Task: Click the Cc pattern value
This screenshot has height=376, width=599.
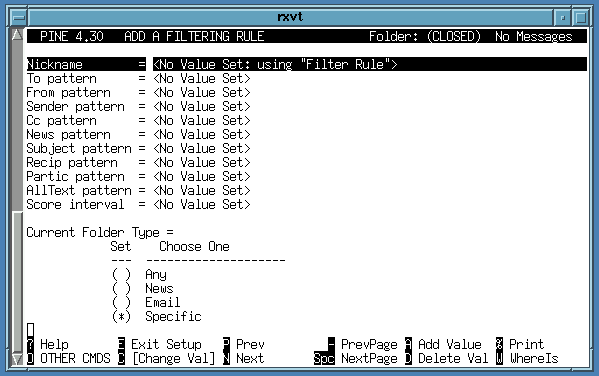Action: [x=202, y=120]
